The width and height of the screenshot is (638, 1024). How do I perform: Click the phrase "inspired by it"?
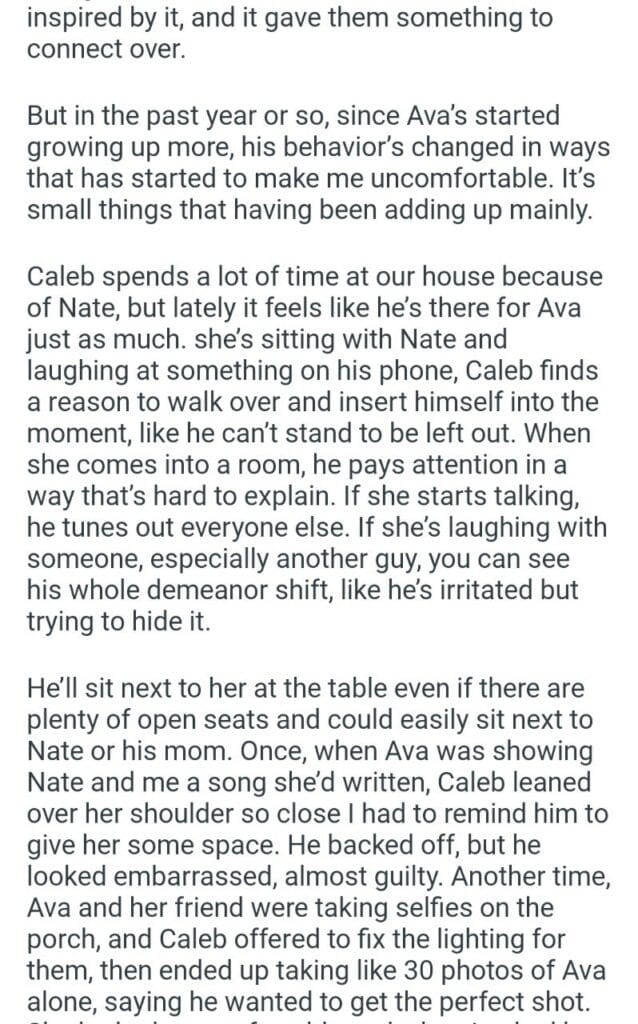pos(90,19)
